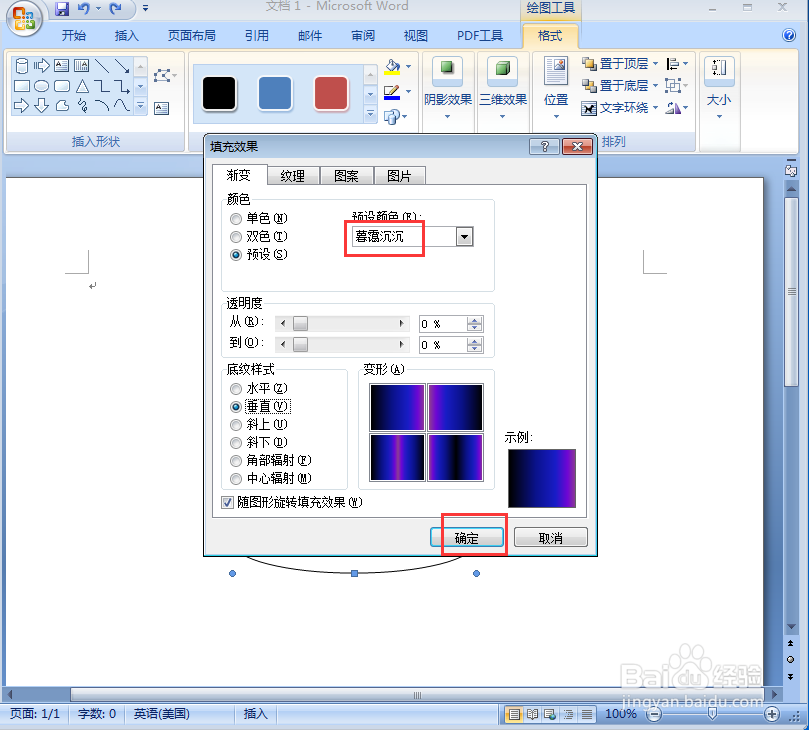The width and height of the screenshot is (809, 730).
Task: Click the 取消 Cancel button
Action: [x=551, y=538]
